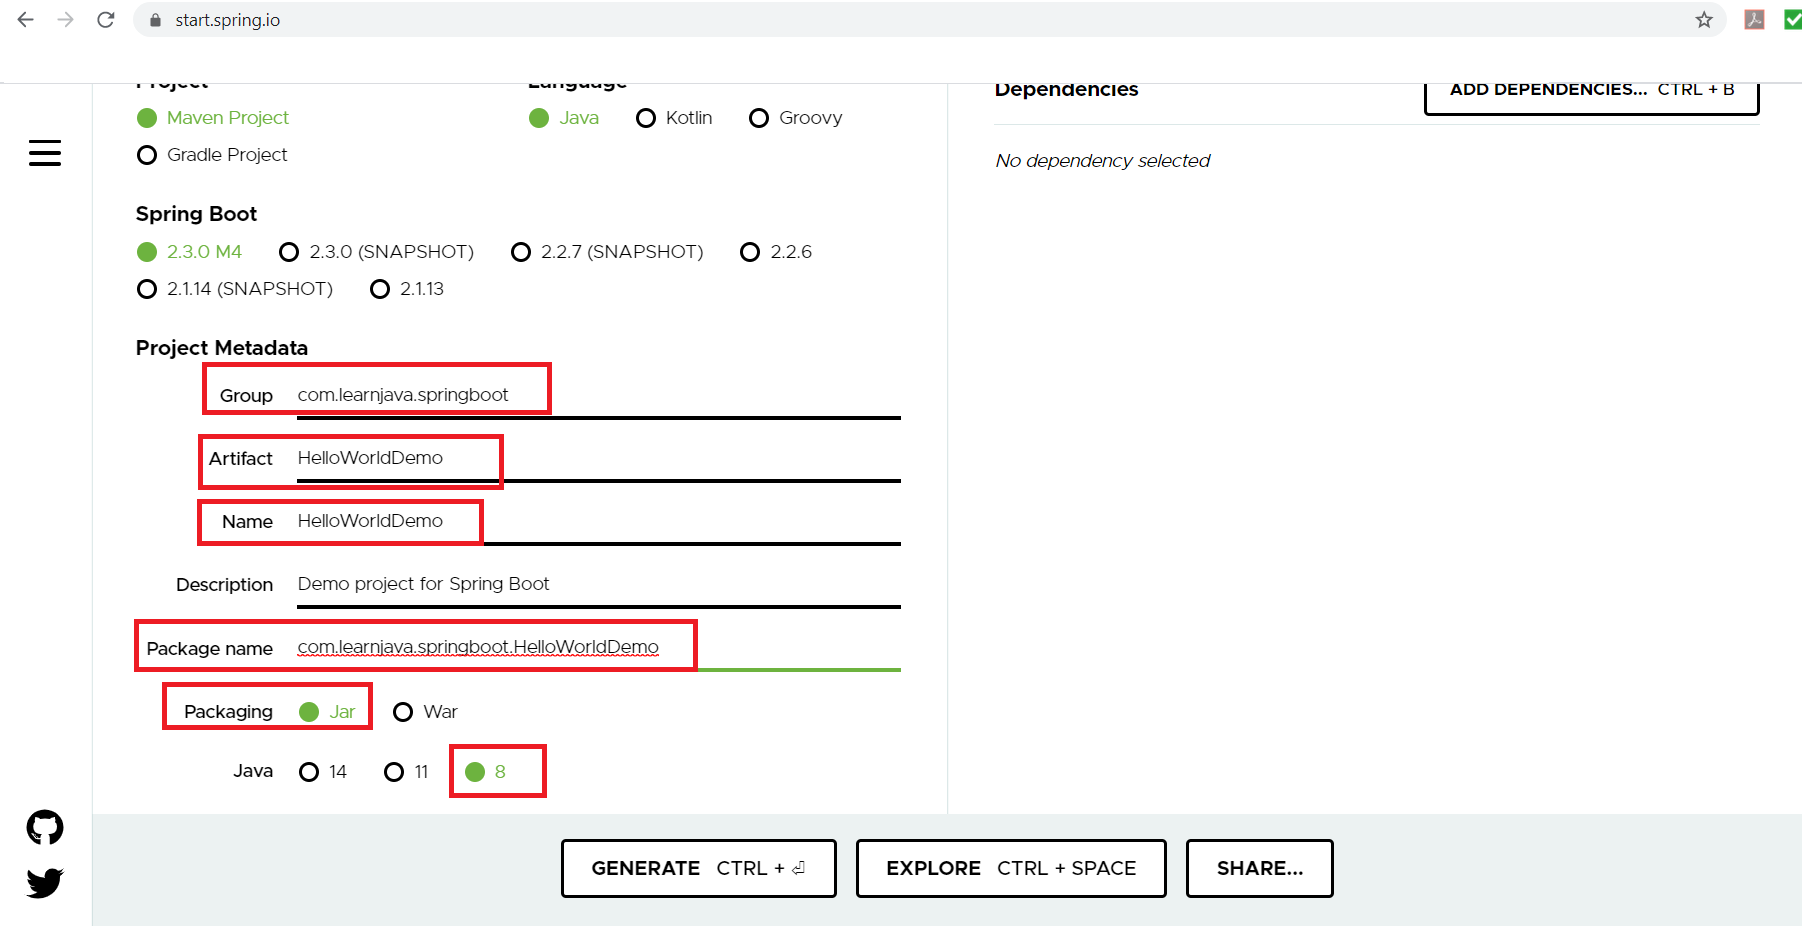Open the Twitter bird icon link
1802x928 pixels.
coord(45,882)
